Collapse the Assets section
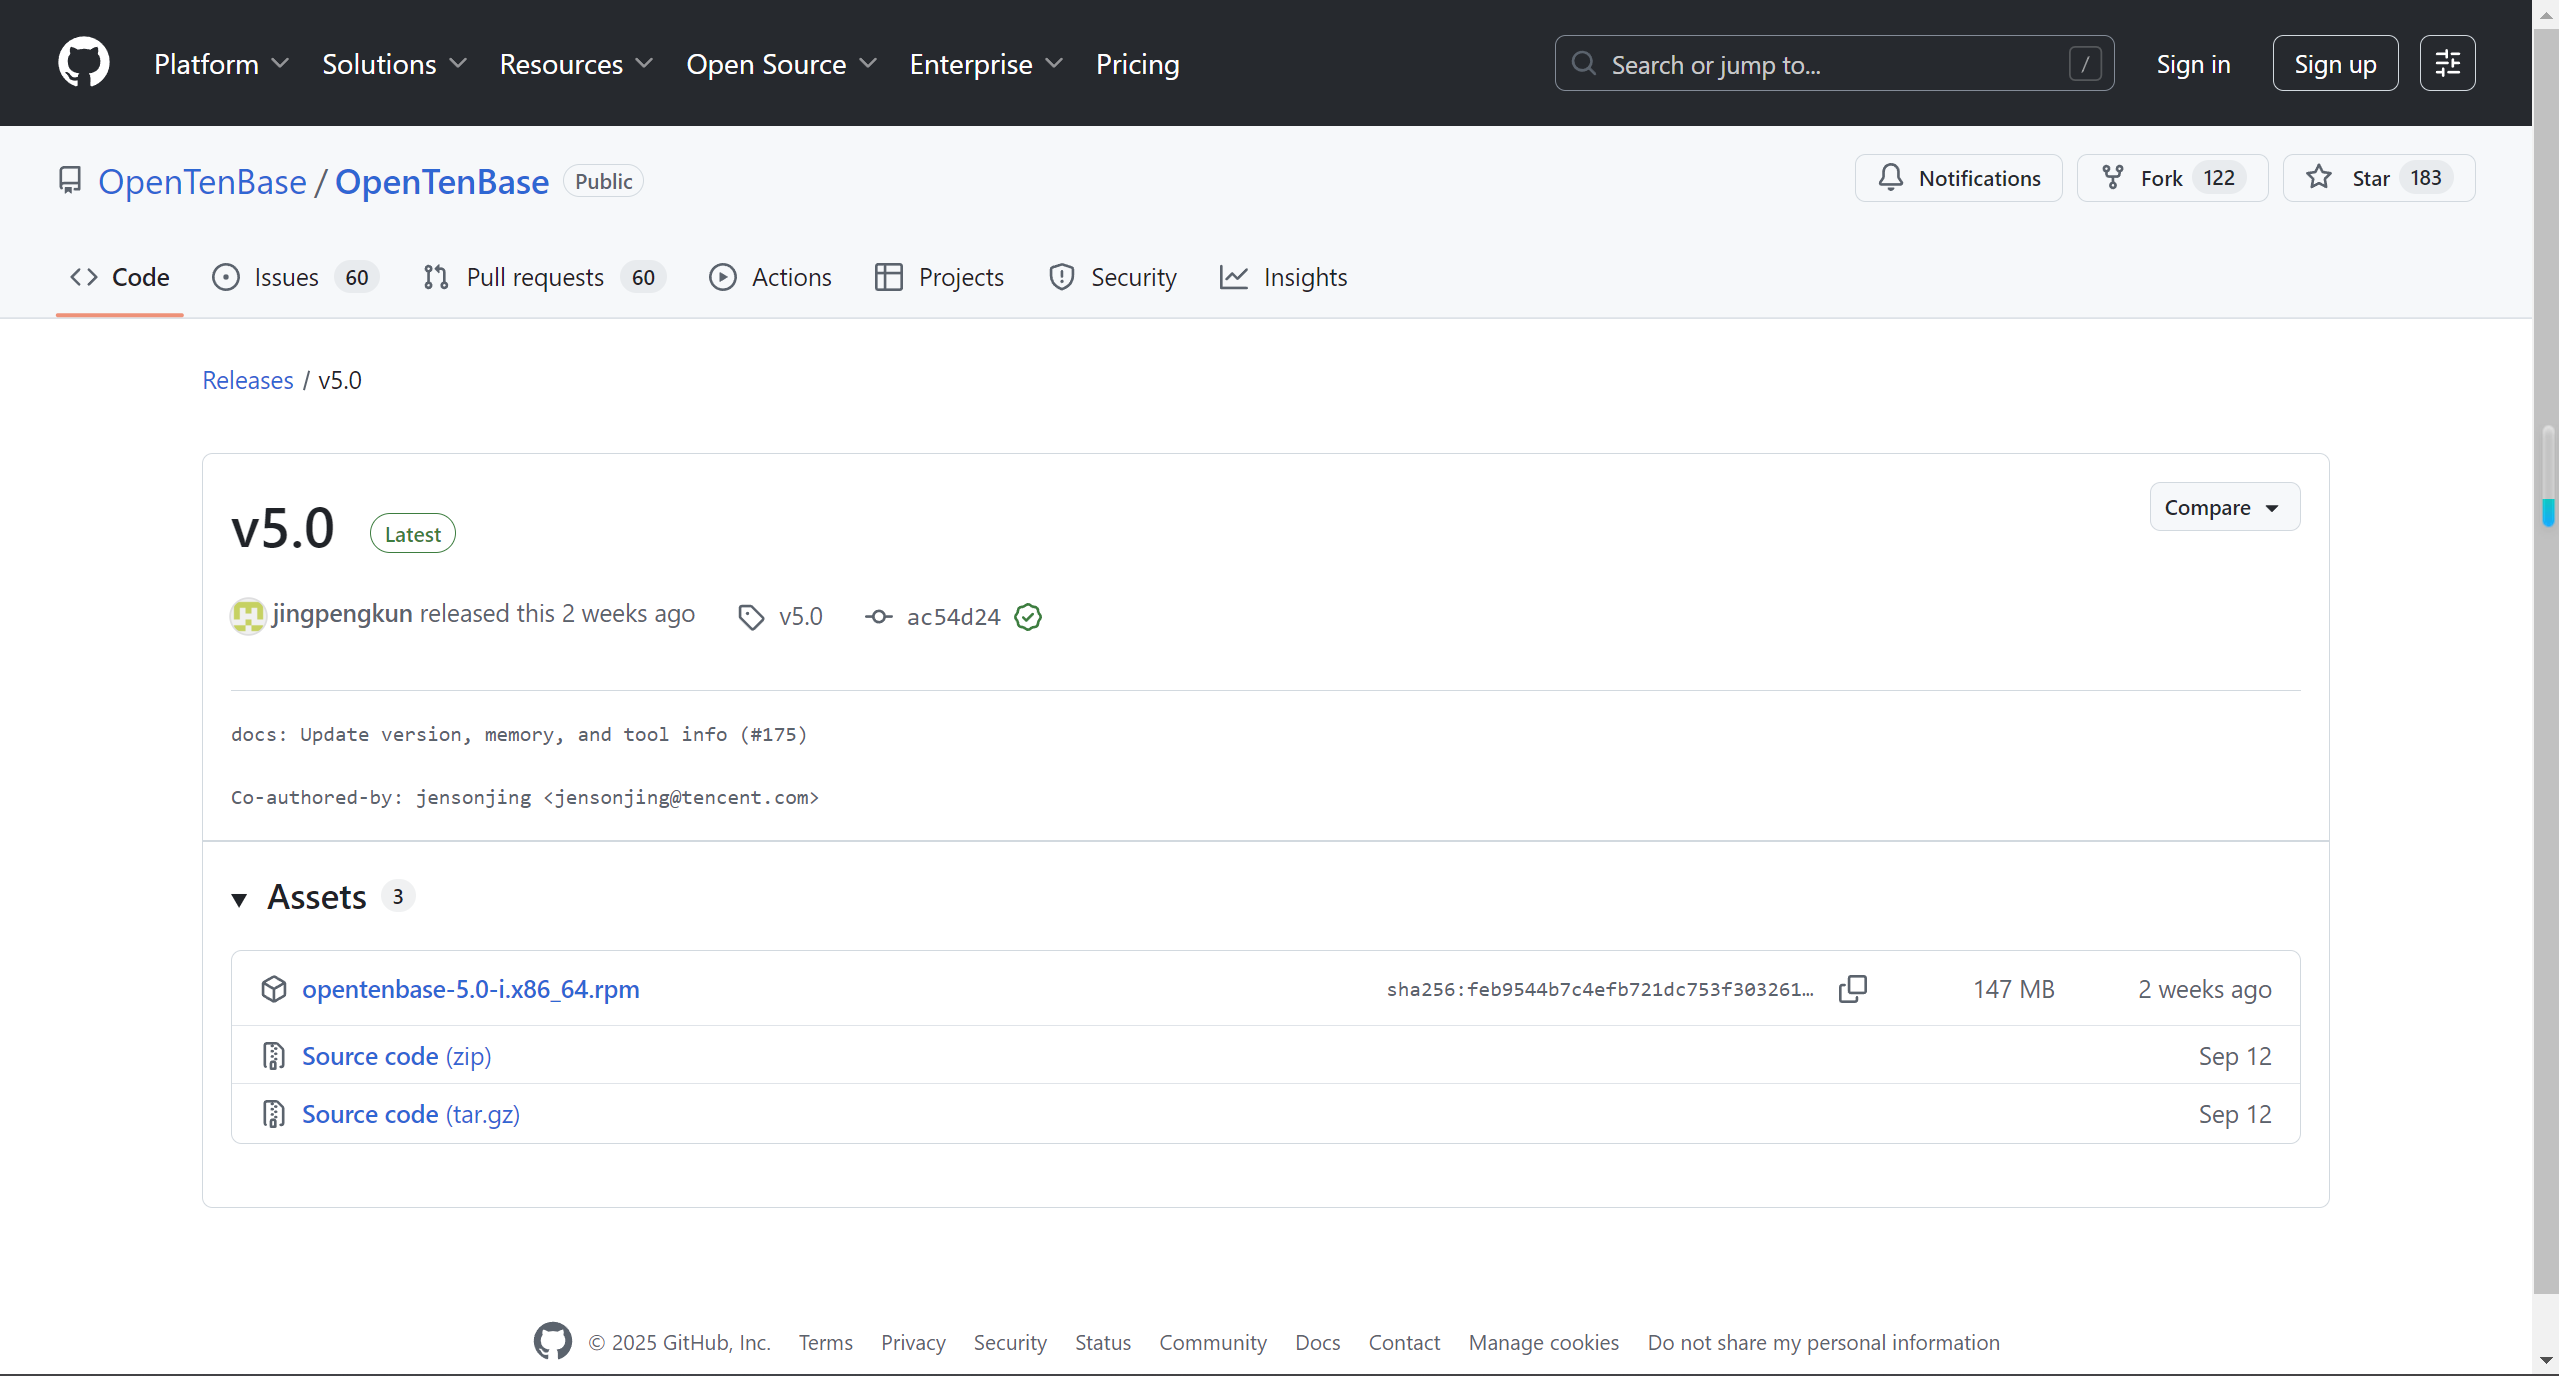This screenshot has height=1376, width=2559. (x=239, y=898)
